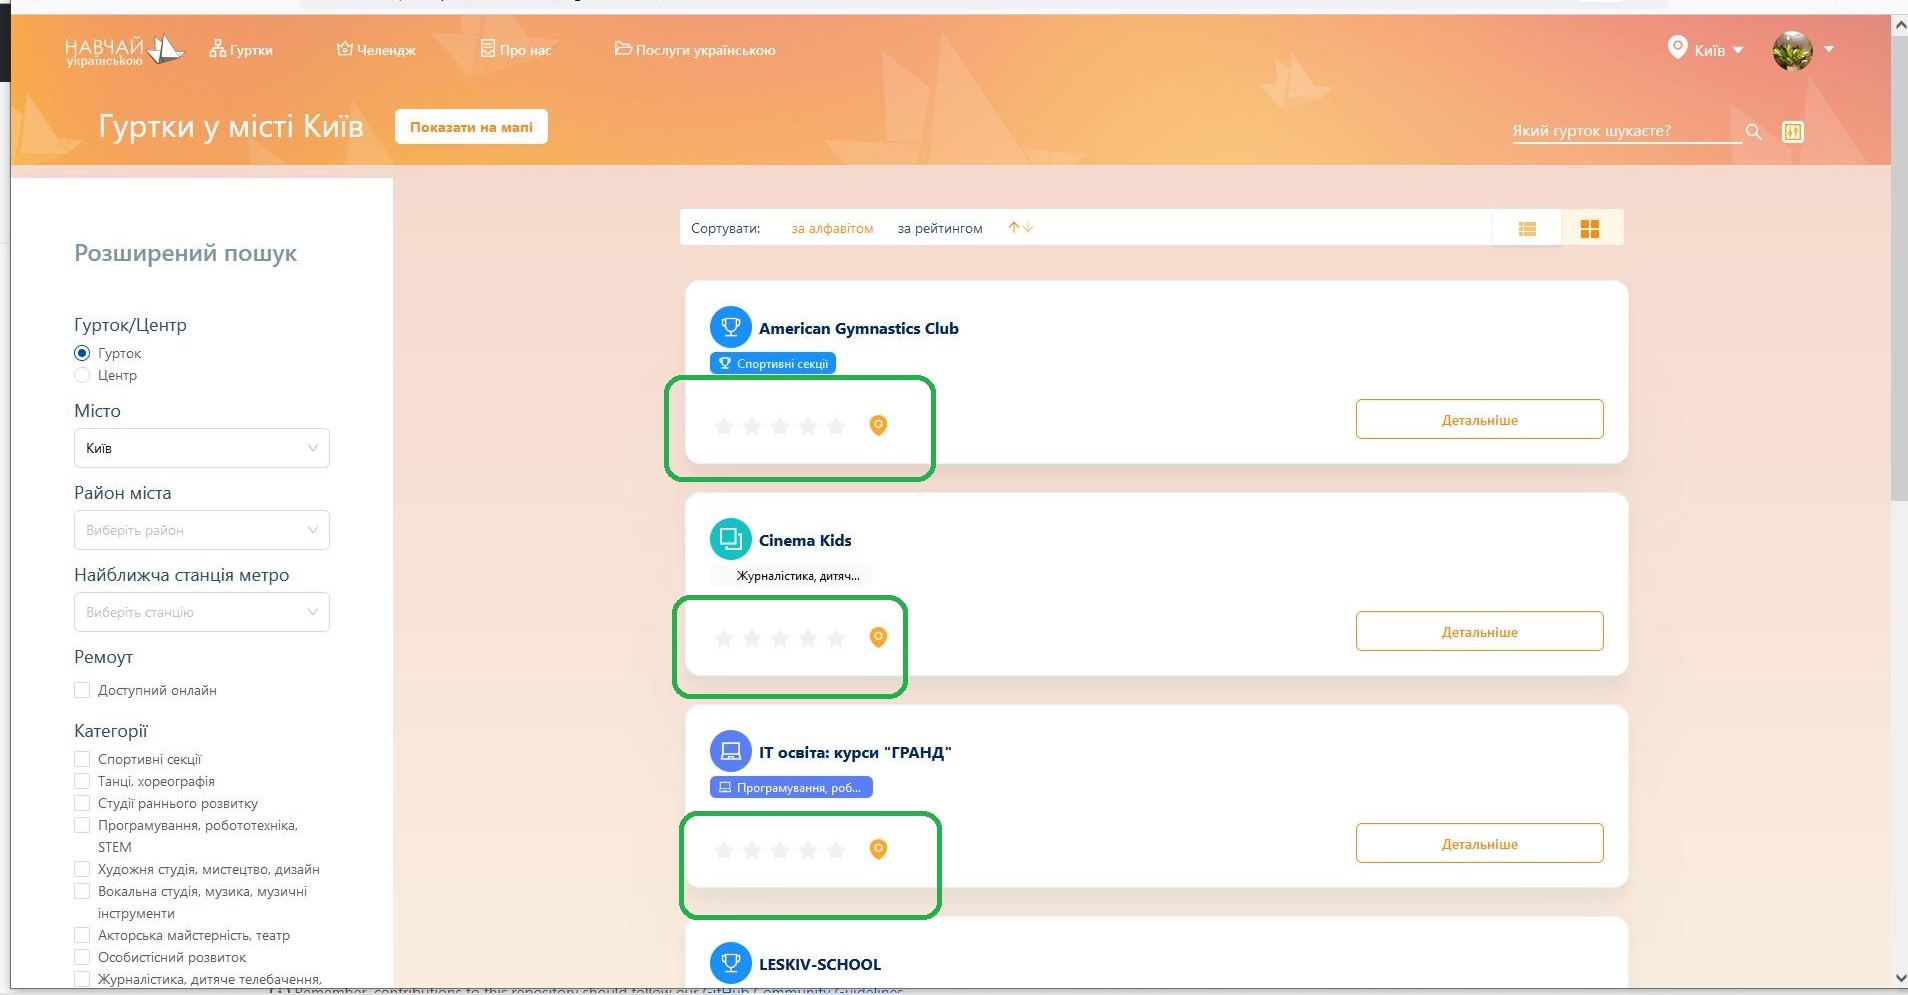The image size is (1908, 995).
Task: Rate American Gymnastics Club five stars
Action: [836, 427]
